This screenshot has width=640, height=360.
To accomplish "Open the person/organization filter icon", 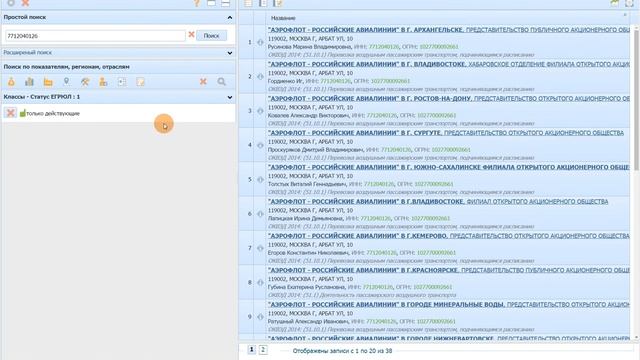I will 103,82.
